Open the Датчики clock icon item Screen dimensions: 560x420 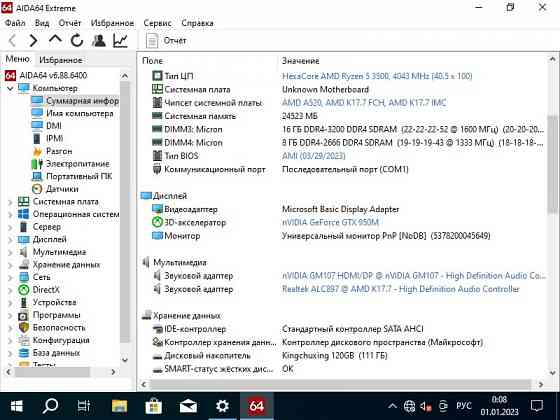pos(37,189)
